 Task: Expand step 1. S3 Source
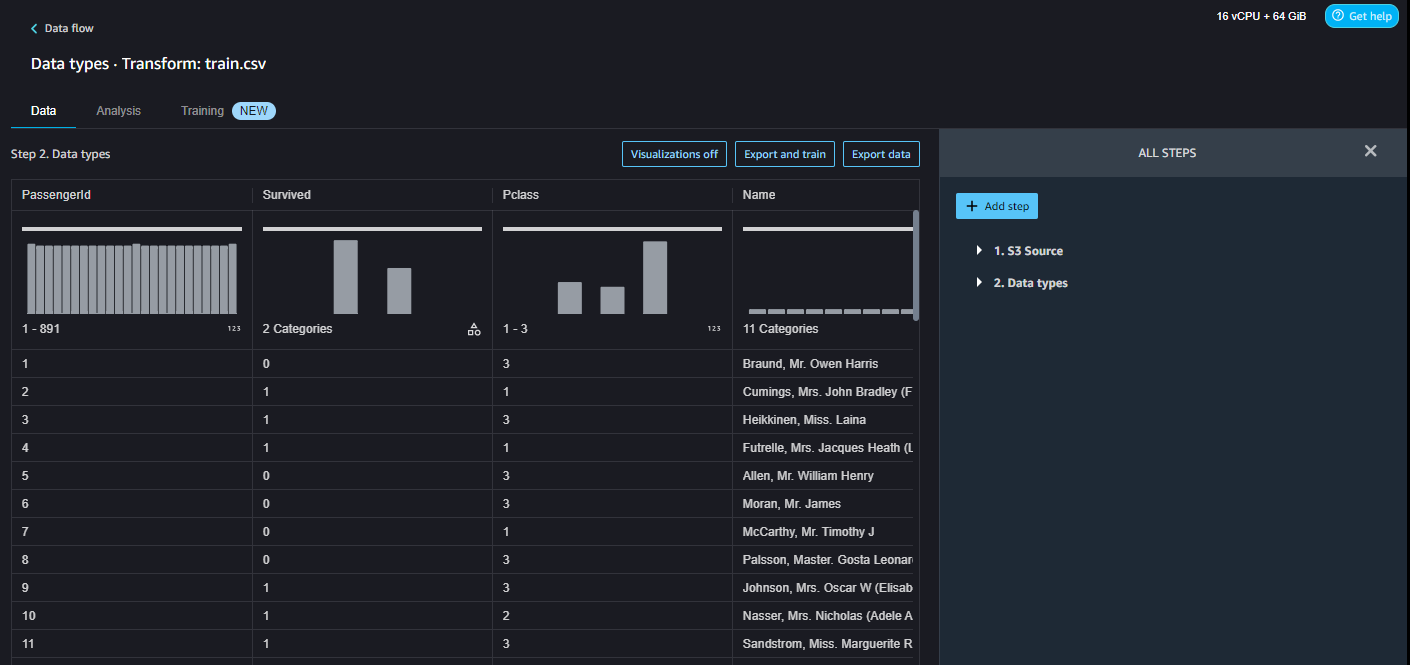click(979, 251)
